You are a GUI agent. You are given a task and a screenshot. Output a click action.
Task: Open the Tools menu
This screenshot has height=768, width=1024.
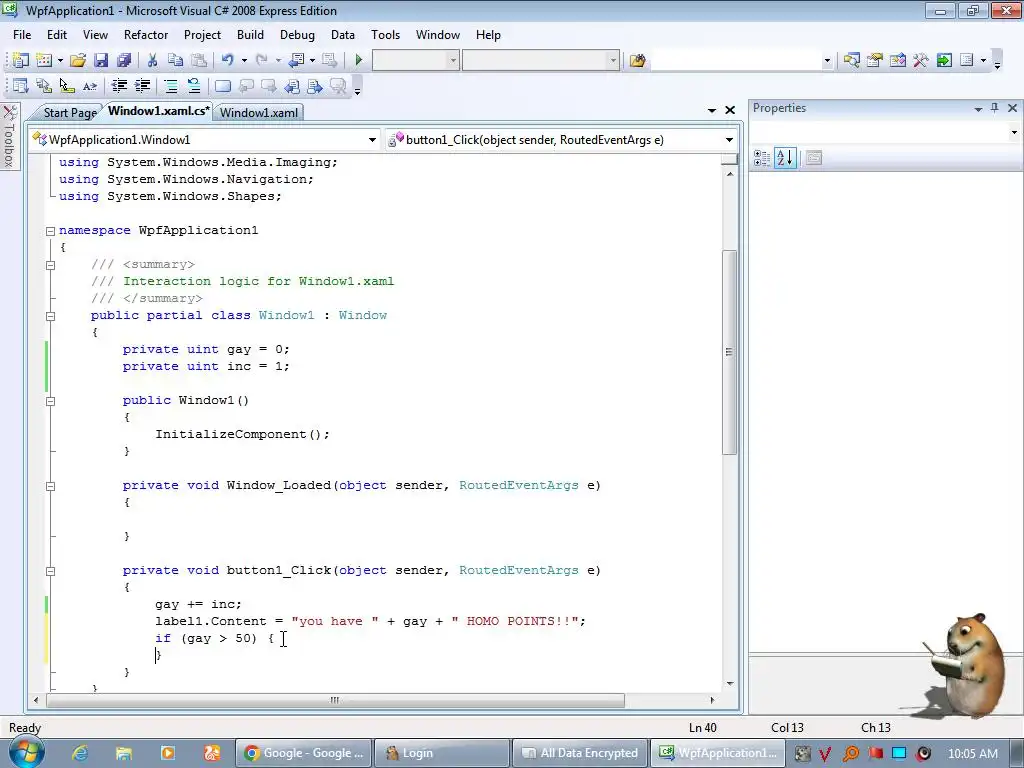pyautogui.click(x=385, y=35)
